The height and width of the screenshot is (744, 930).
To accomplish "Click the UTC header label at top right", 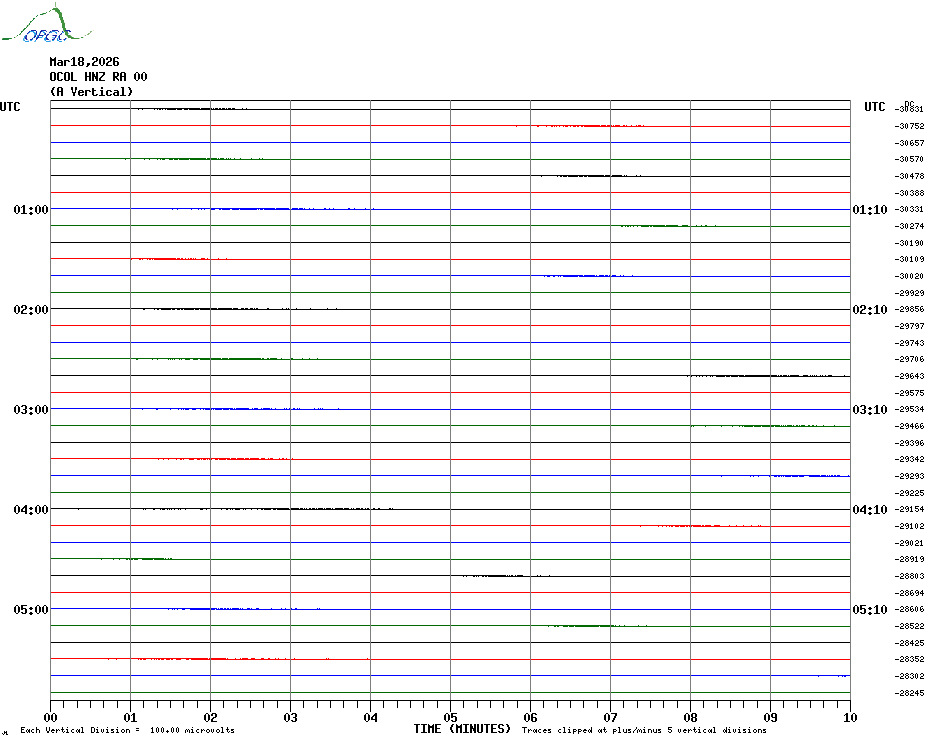I will (874, 107).
